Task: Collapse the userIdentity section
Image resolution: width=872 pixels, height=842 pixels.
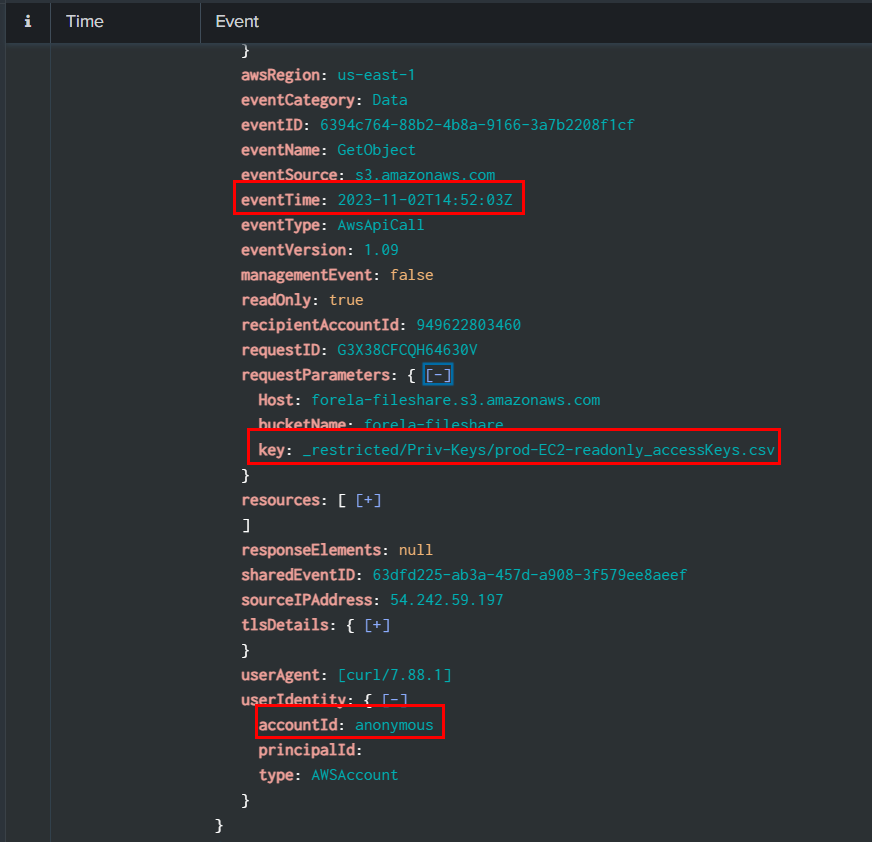Action: pyautogui.click(x=395, y=700)
